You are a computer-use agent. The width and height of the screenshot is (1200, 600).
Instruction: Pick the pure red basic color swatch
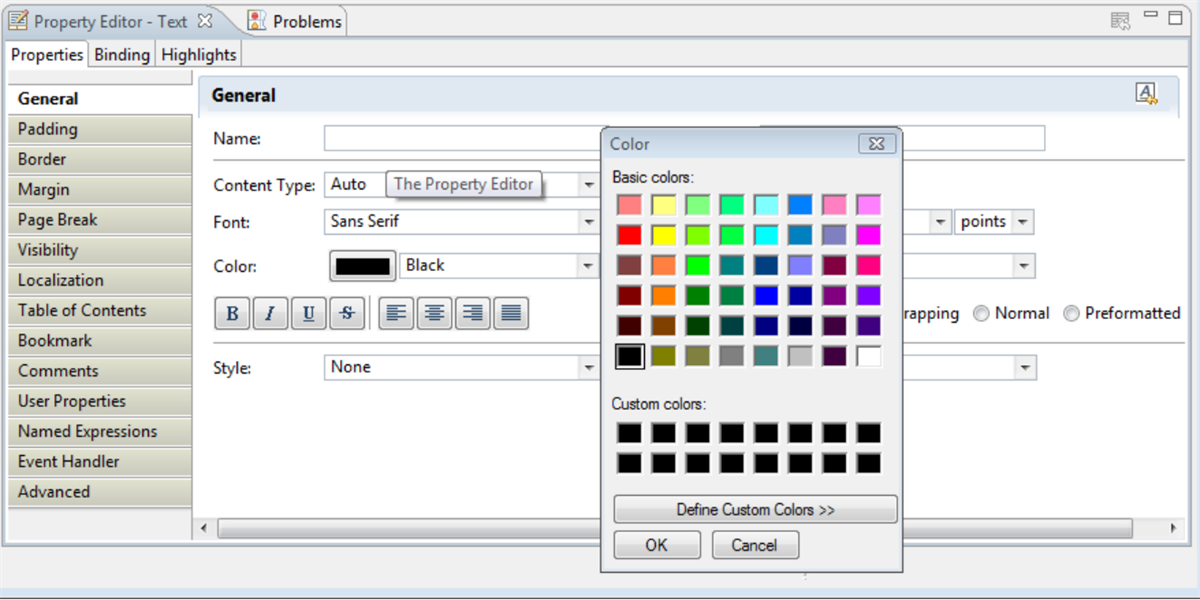(x=629, y=235)
